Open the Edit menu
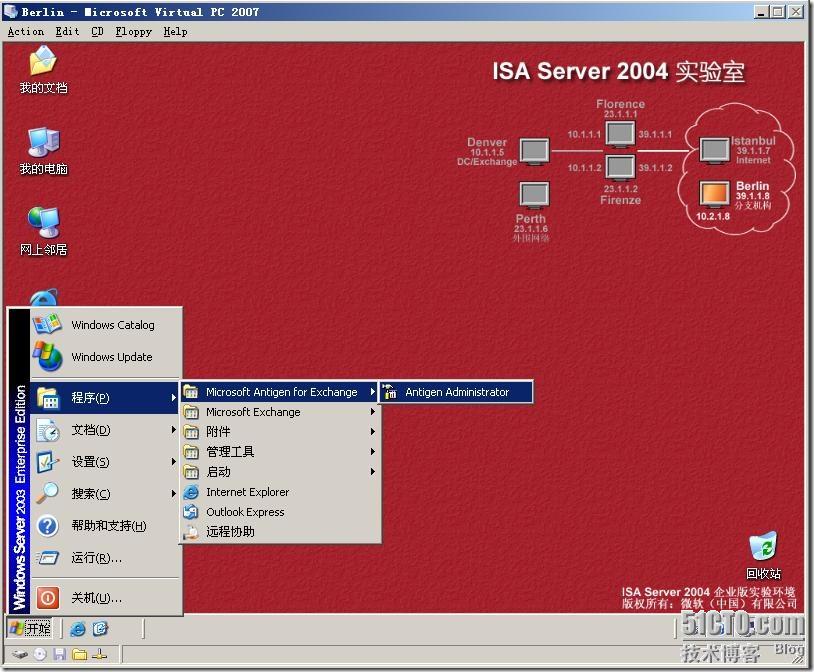The width and height of the screenshot is (814, 672). tap(67, 32)
